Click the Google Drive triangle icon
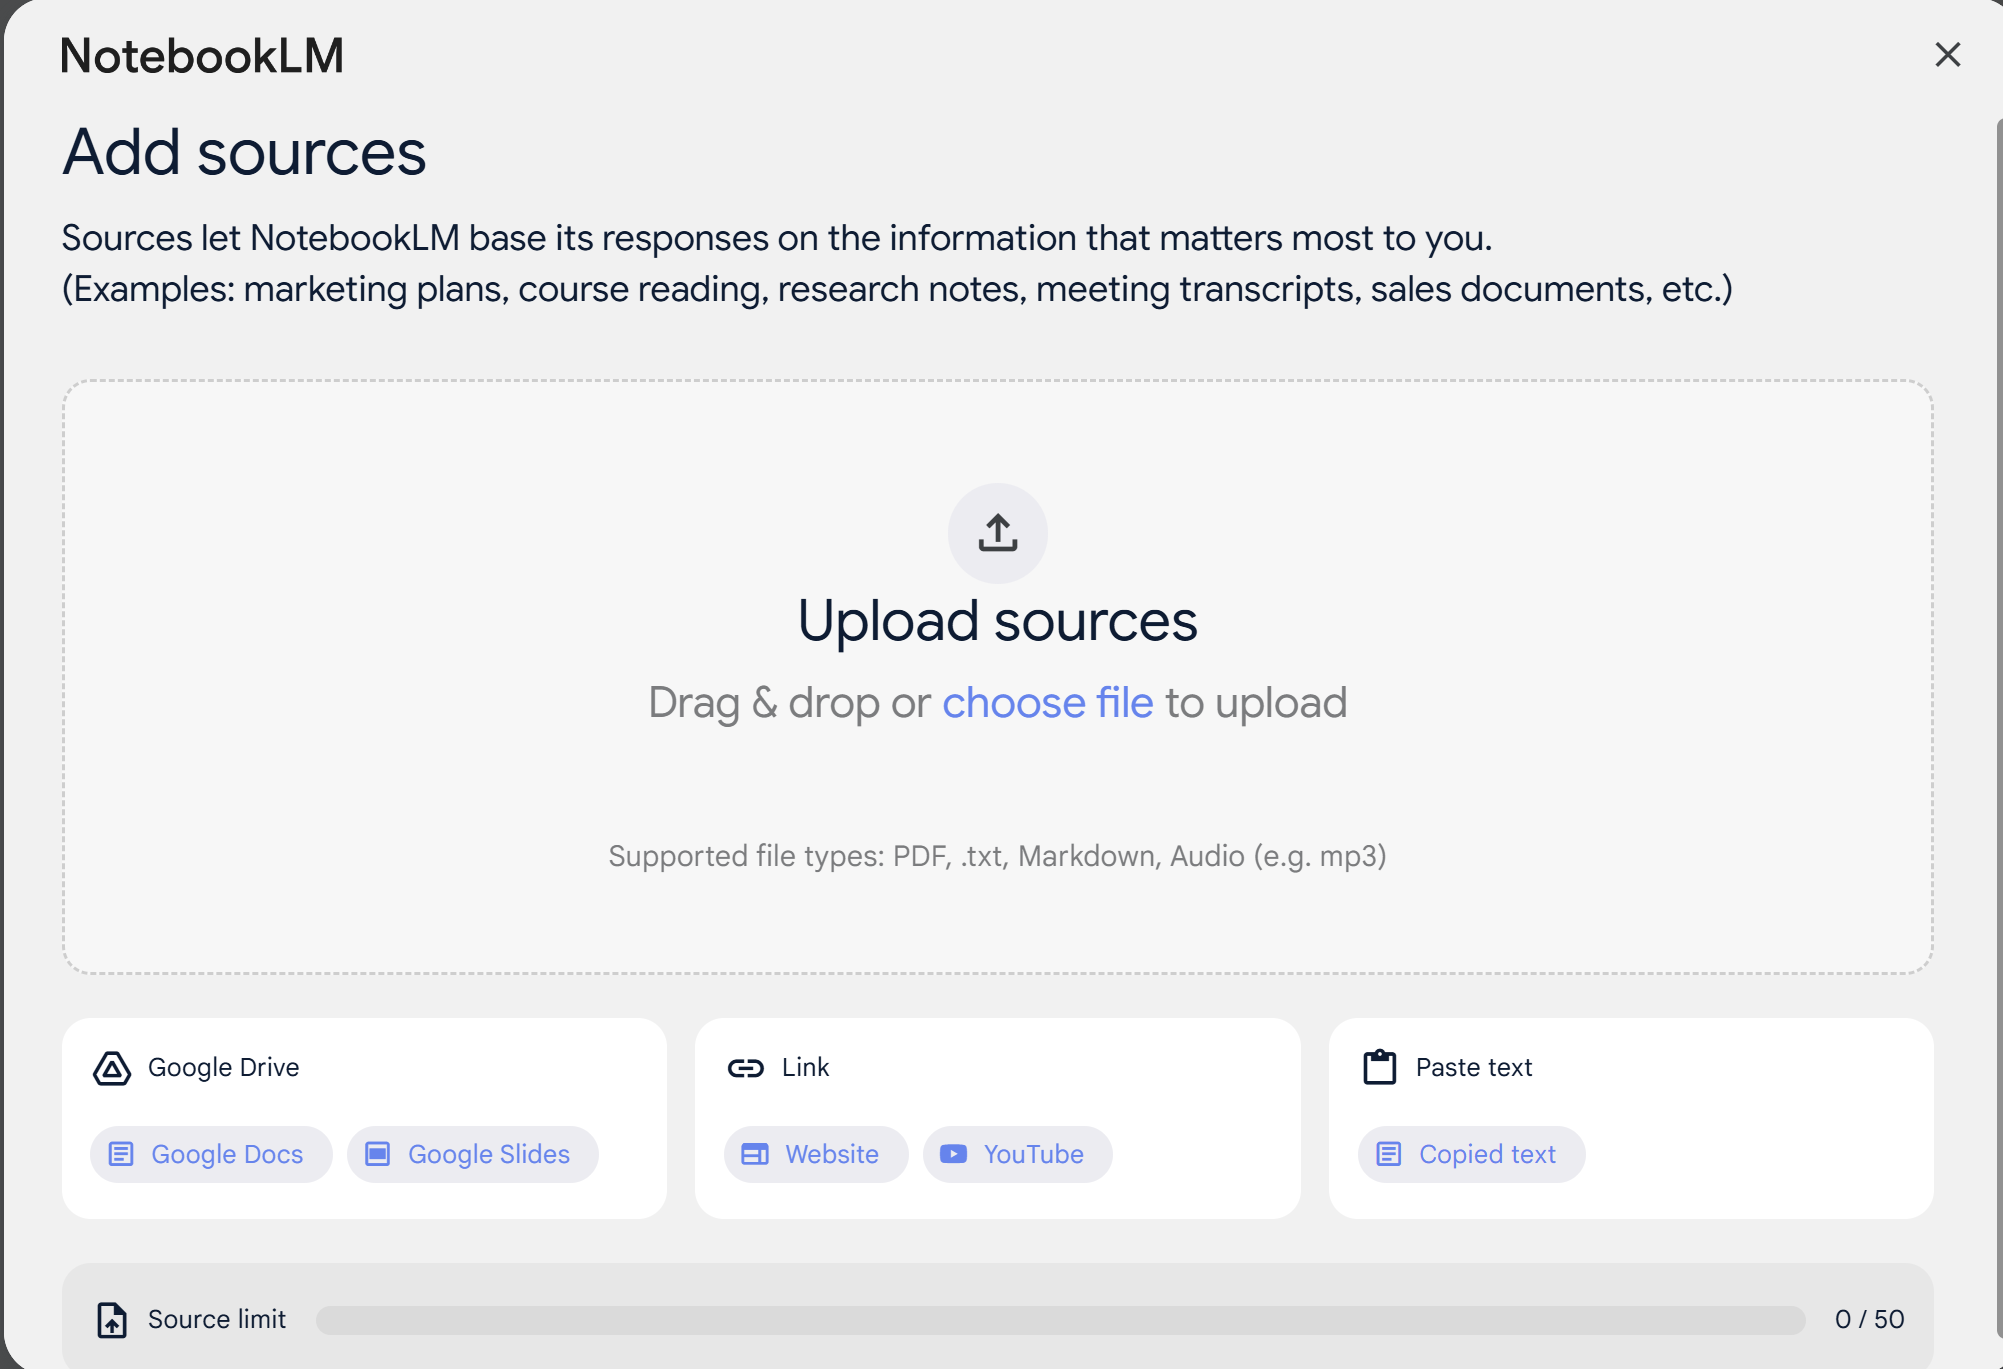 (112, 1068)
